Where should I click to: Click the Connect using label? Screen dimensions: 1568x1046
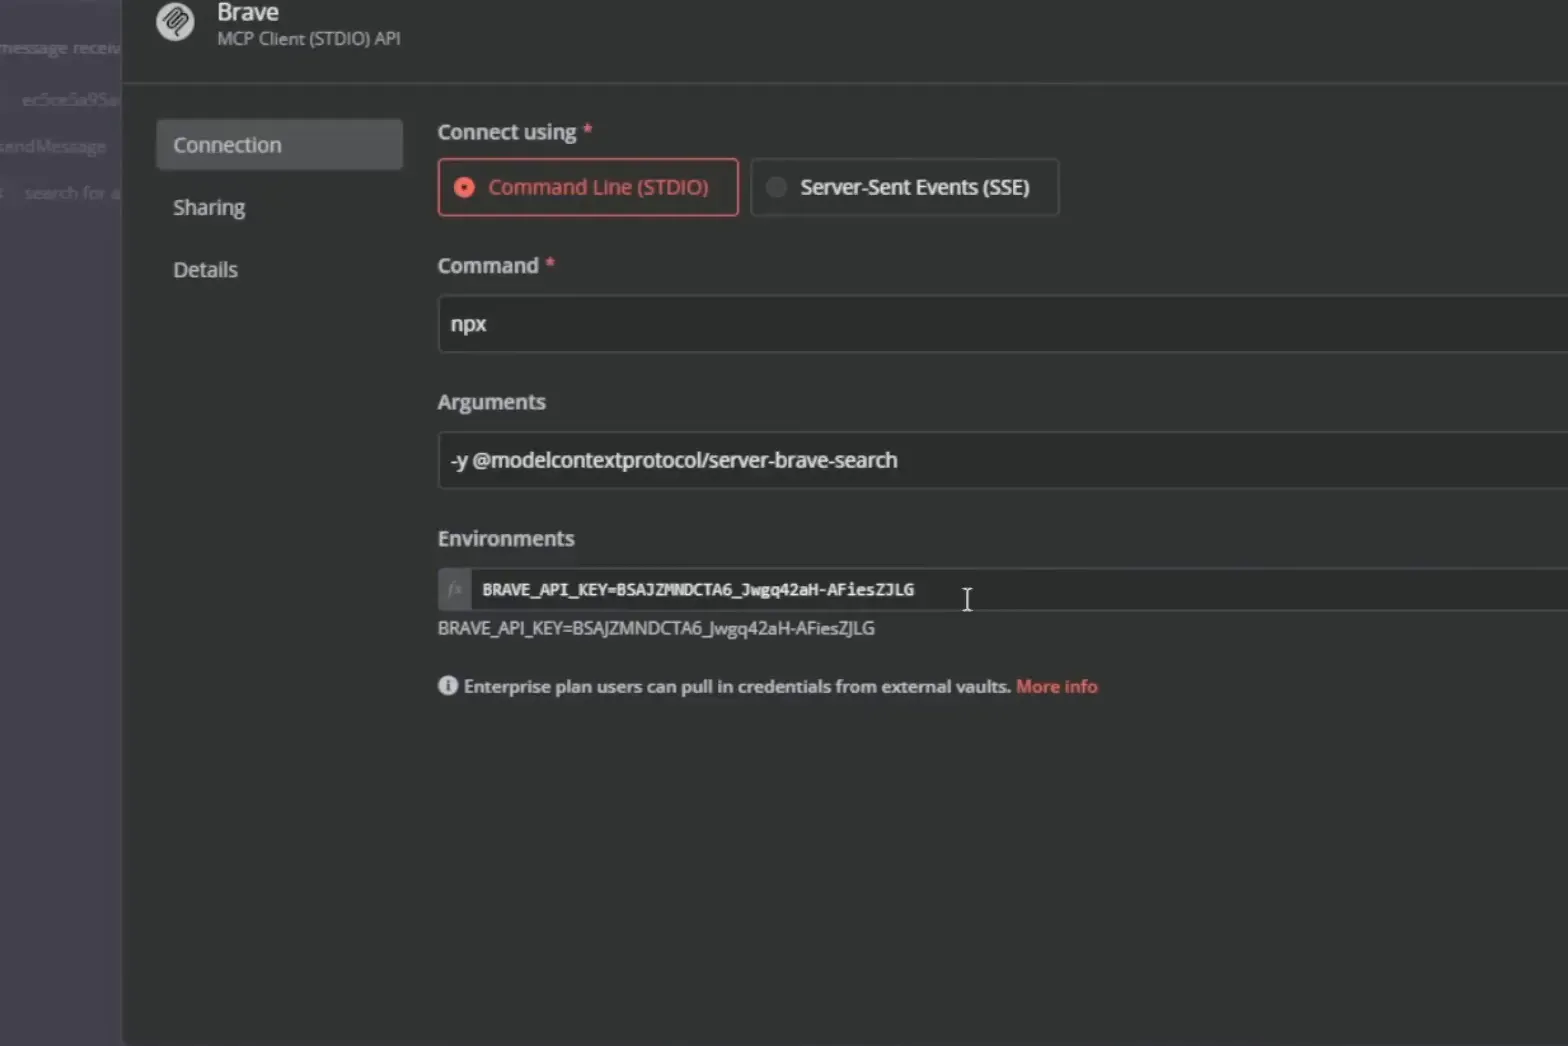tap(507, 132)
